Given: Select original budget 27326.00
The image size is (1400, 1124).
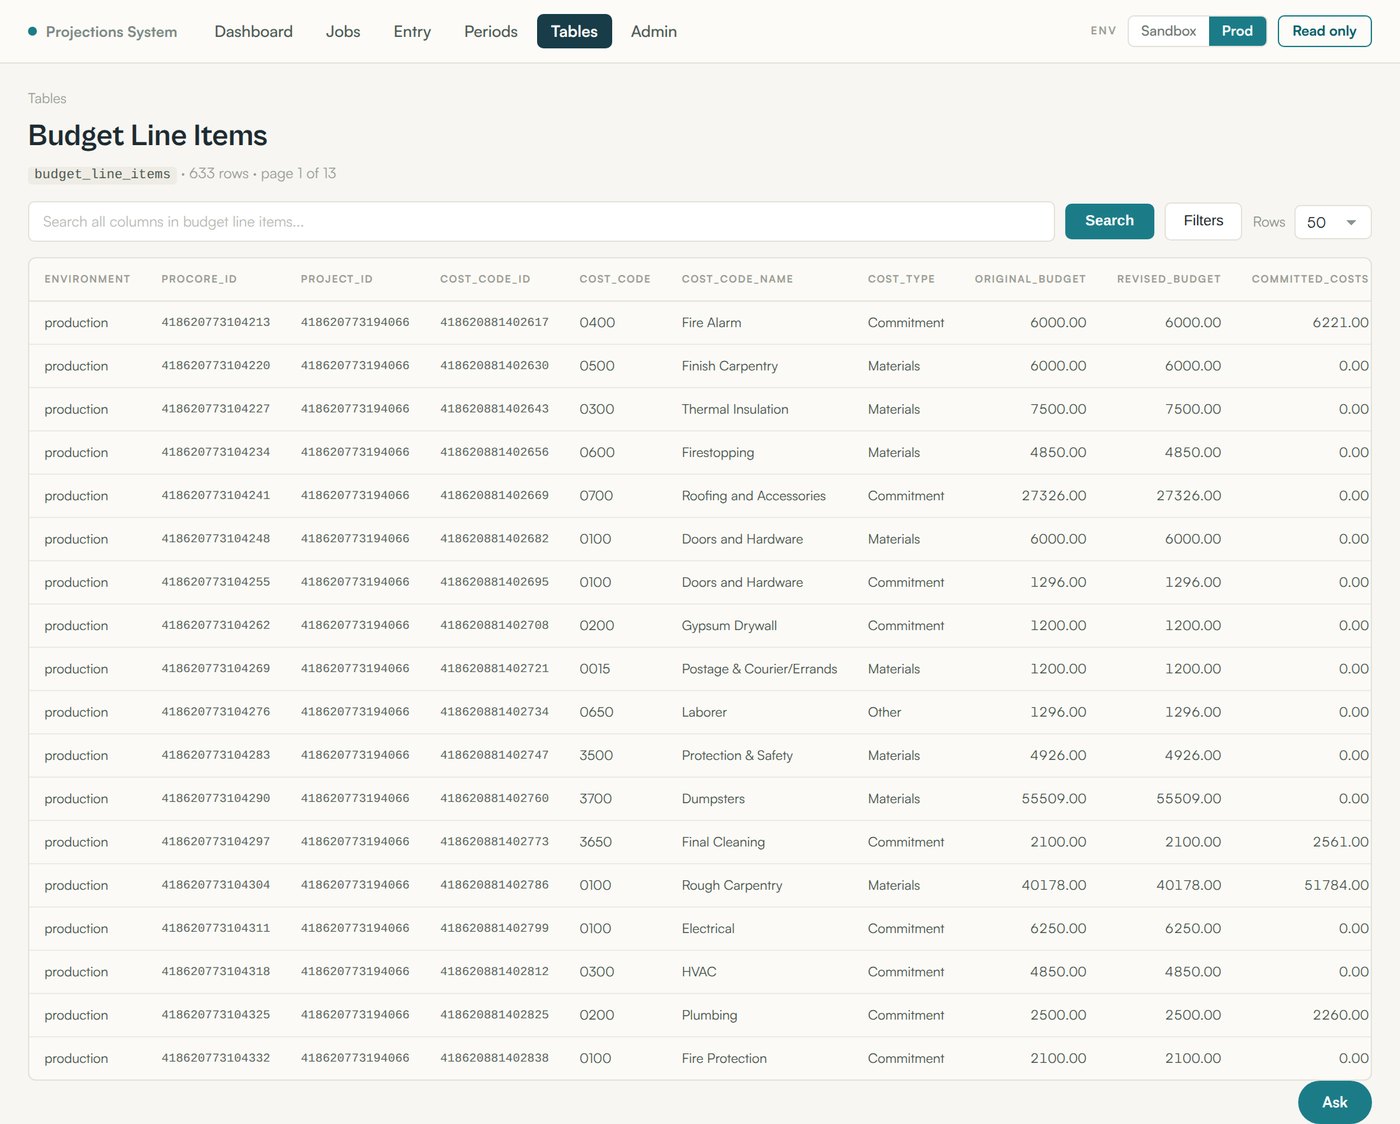Looking at the screenshot, I should click(x=1054, y=496).
